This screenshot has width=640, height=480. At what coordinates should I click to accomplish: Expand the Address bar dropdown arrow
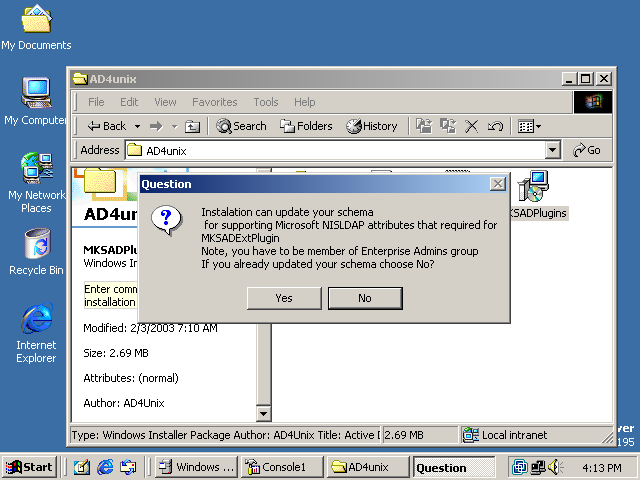click(x=552, y=151)
